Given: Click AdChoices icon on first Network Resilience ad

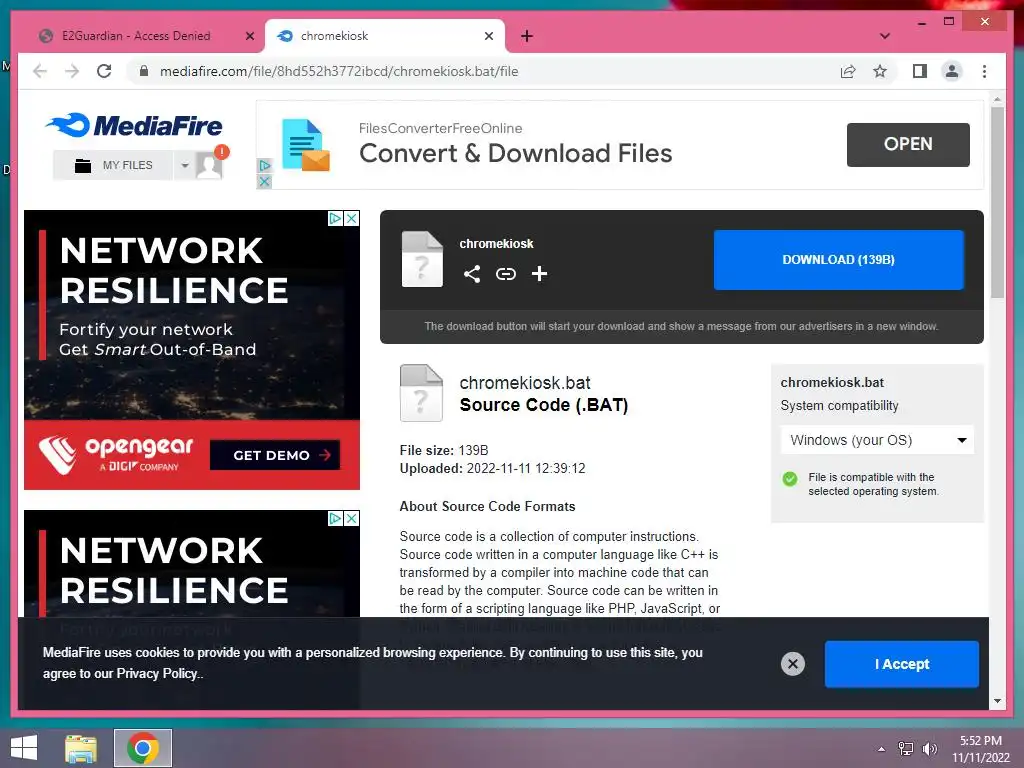Looking at the screenshot, I should (x=335, y=218).
